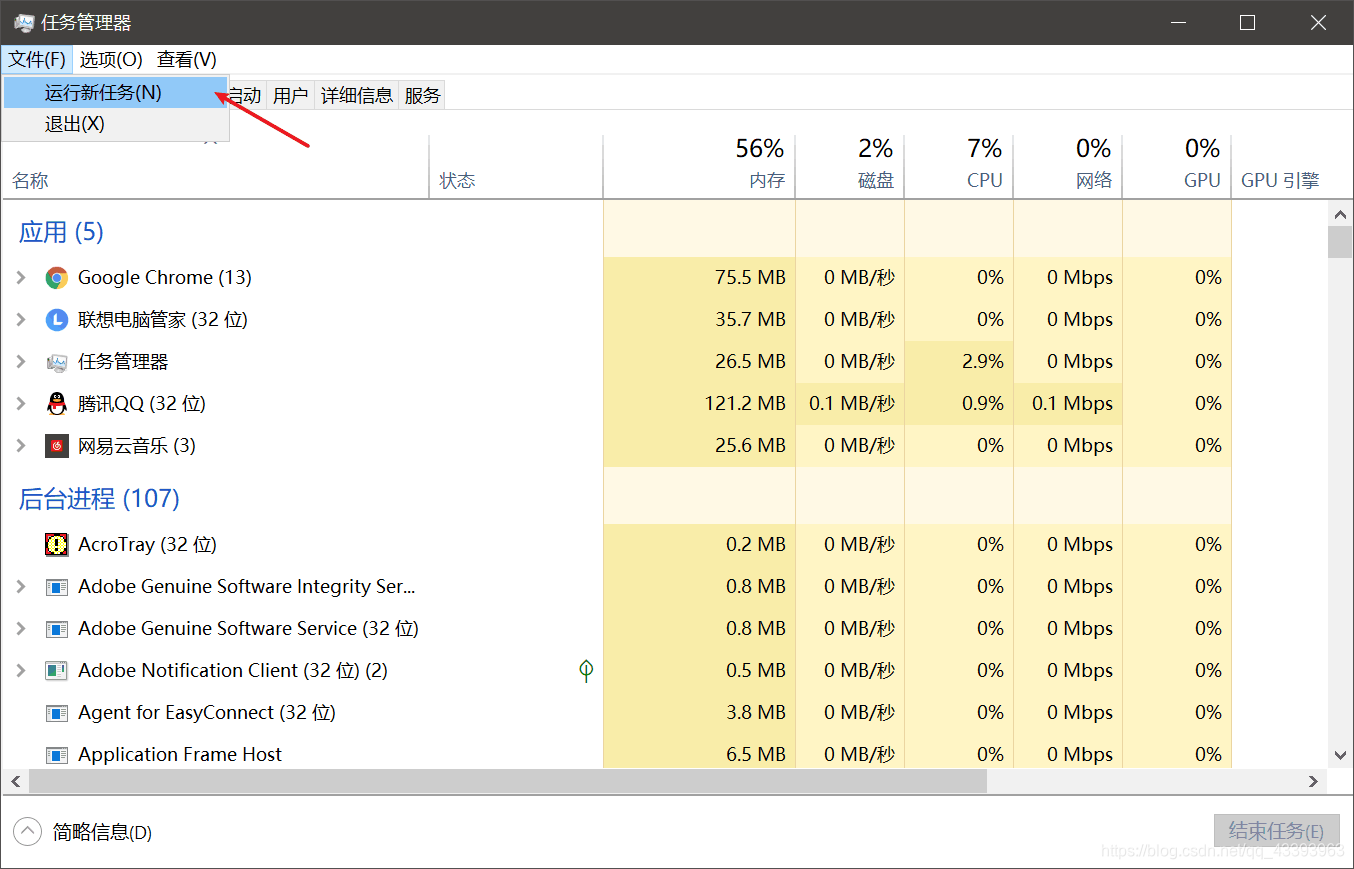Click the 网易云音乐 process icon
This screenshot has width=1354, height=869.
(57, 446)
